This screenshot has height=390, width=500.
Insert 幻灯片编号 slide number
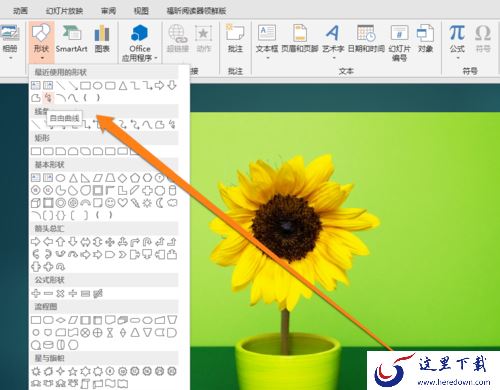pyautogui.click(x=399, y=43)
